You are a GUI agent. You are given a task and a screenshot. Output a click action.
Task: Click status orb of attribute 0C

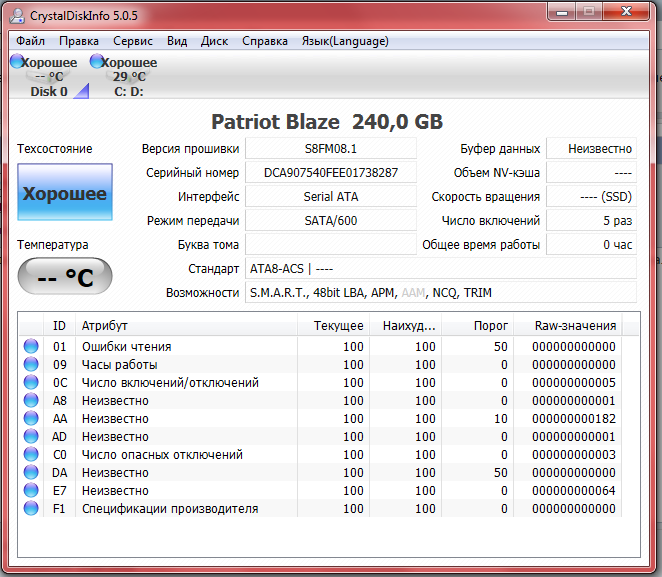point(31,382)
